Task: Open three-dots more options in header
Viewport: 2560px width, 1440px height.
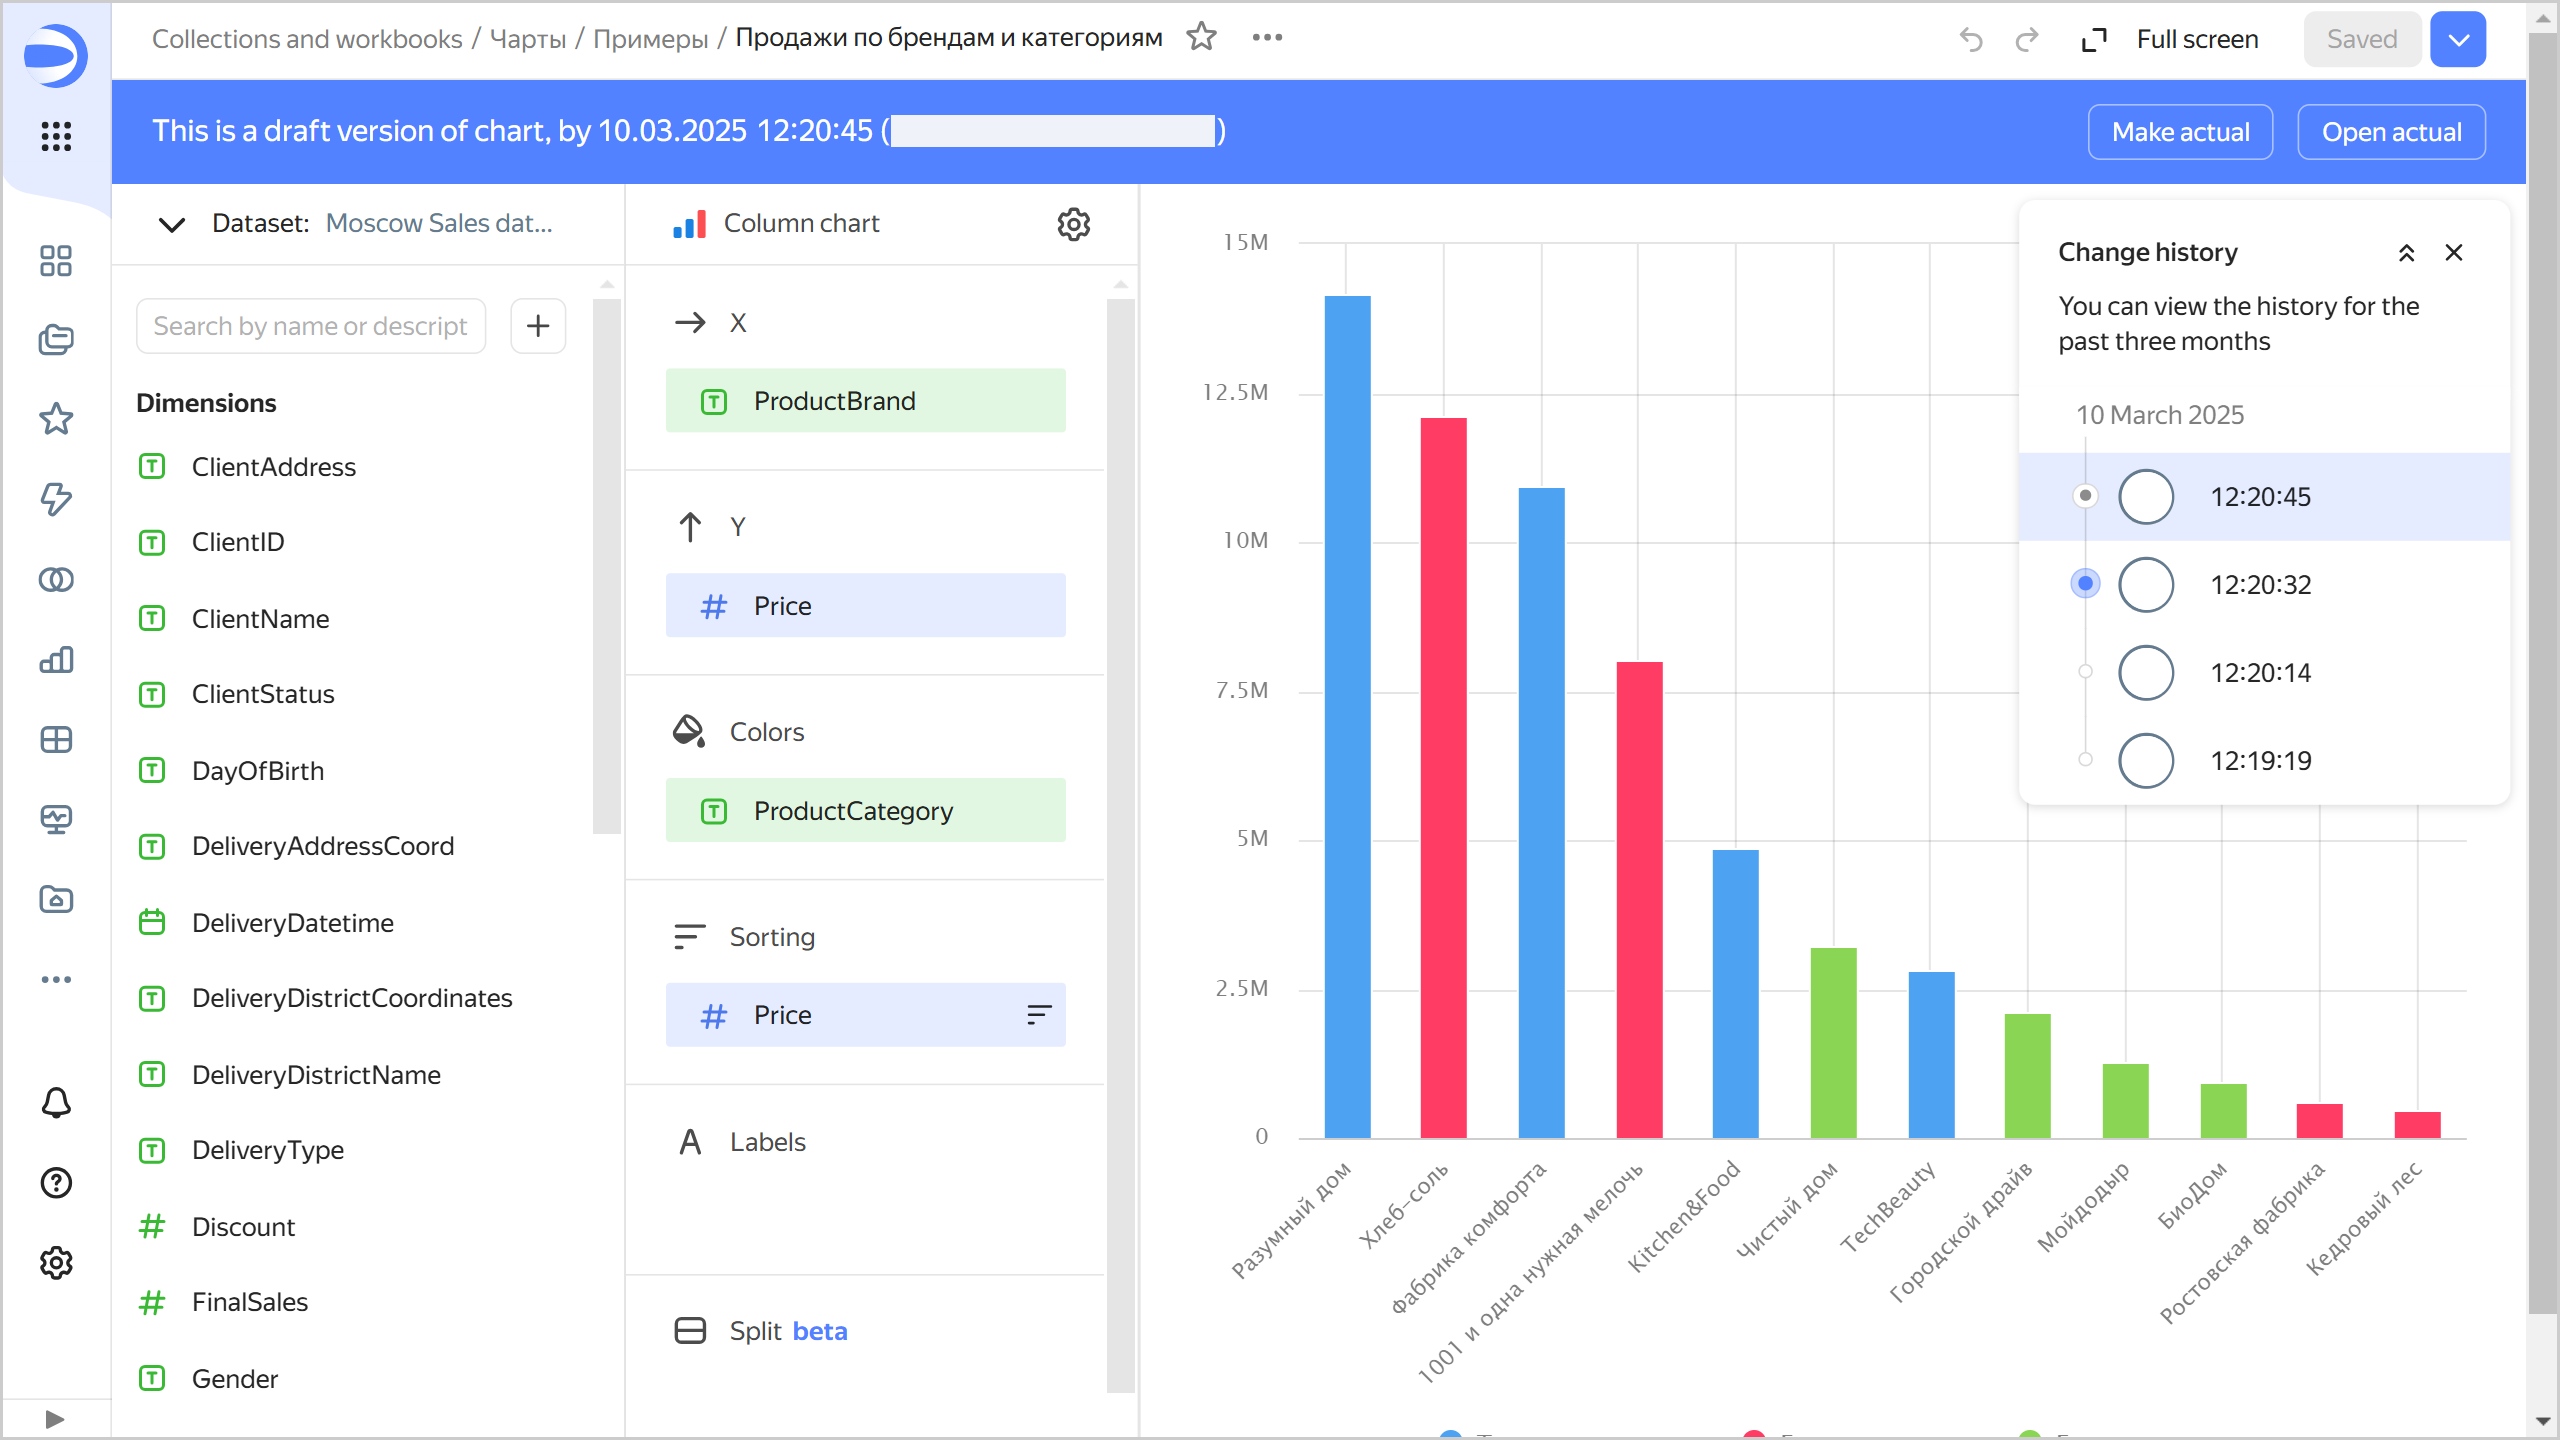Action: click(x=1267, y=38)
